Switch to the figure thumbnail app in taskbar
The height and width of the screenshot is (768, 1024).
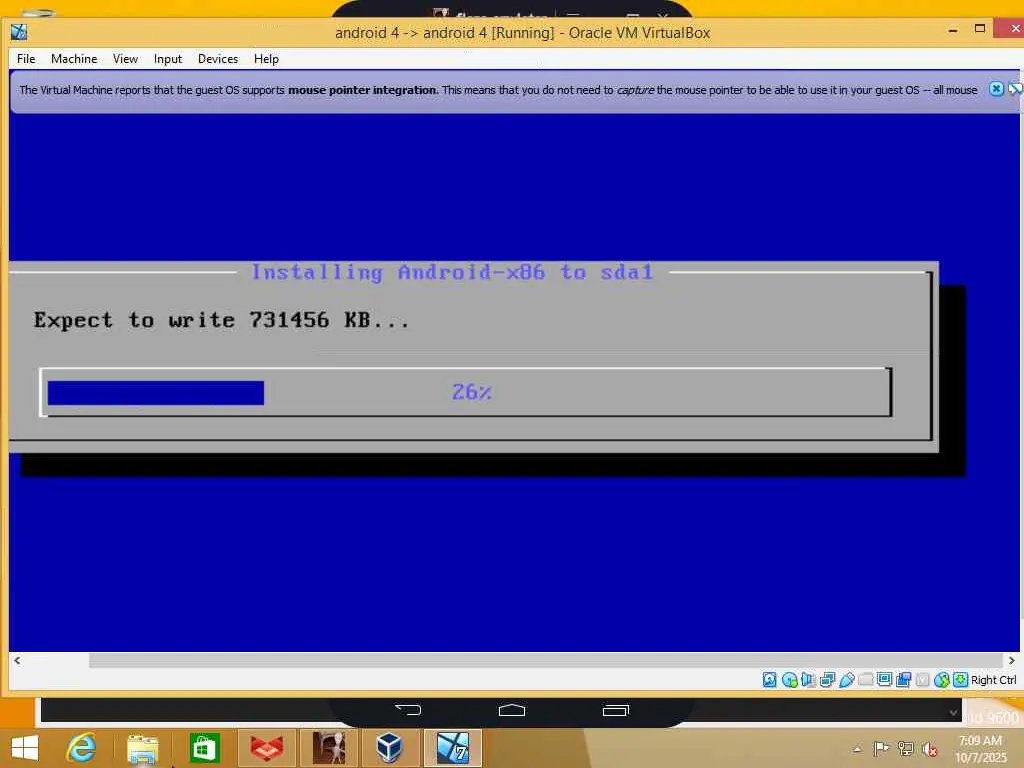(328, 748)
